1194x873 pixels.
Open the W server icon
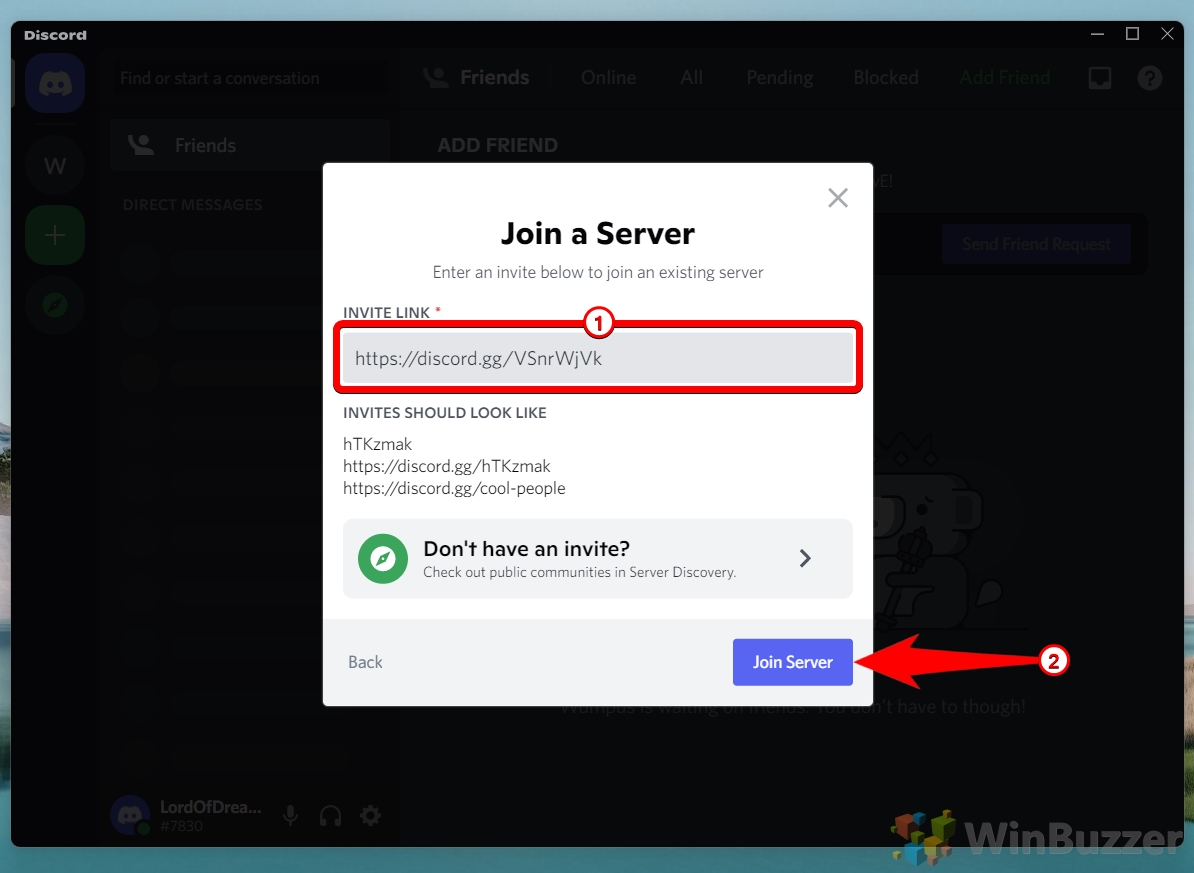coord(55,166)
